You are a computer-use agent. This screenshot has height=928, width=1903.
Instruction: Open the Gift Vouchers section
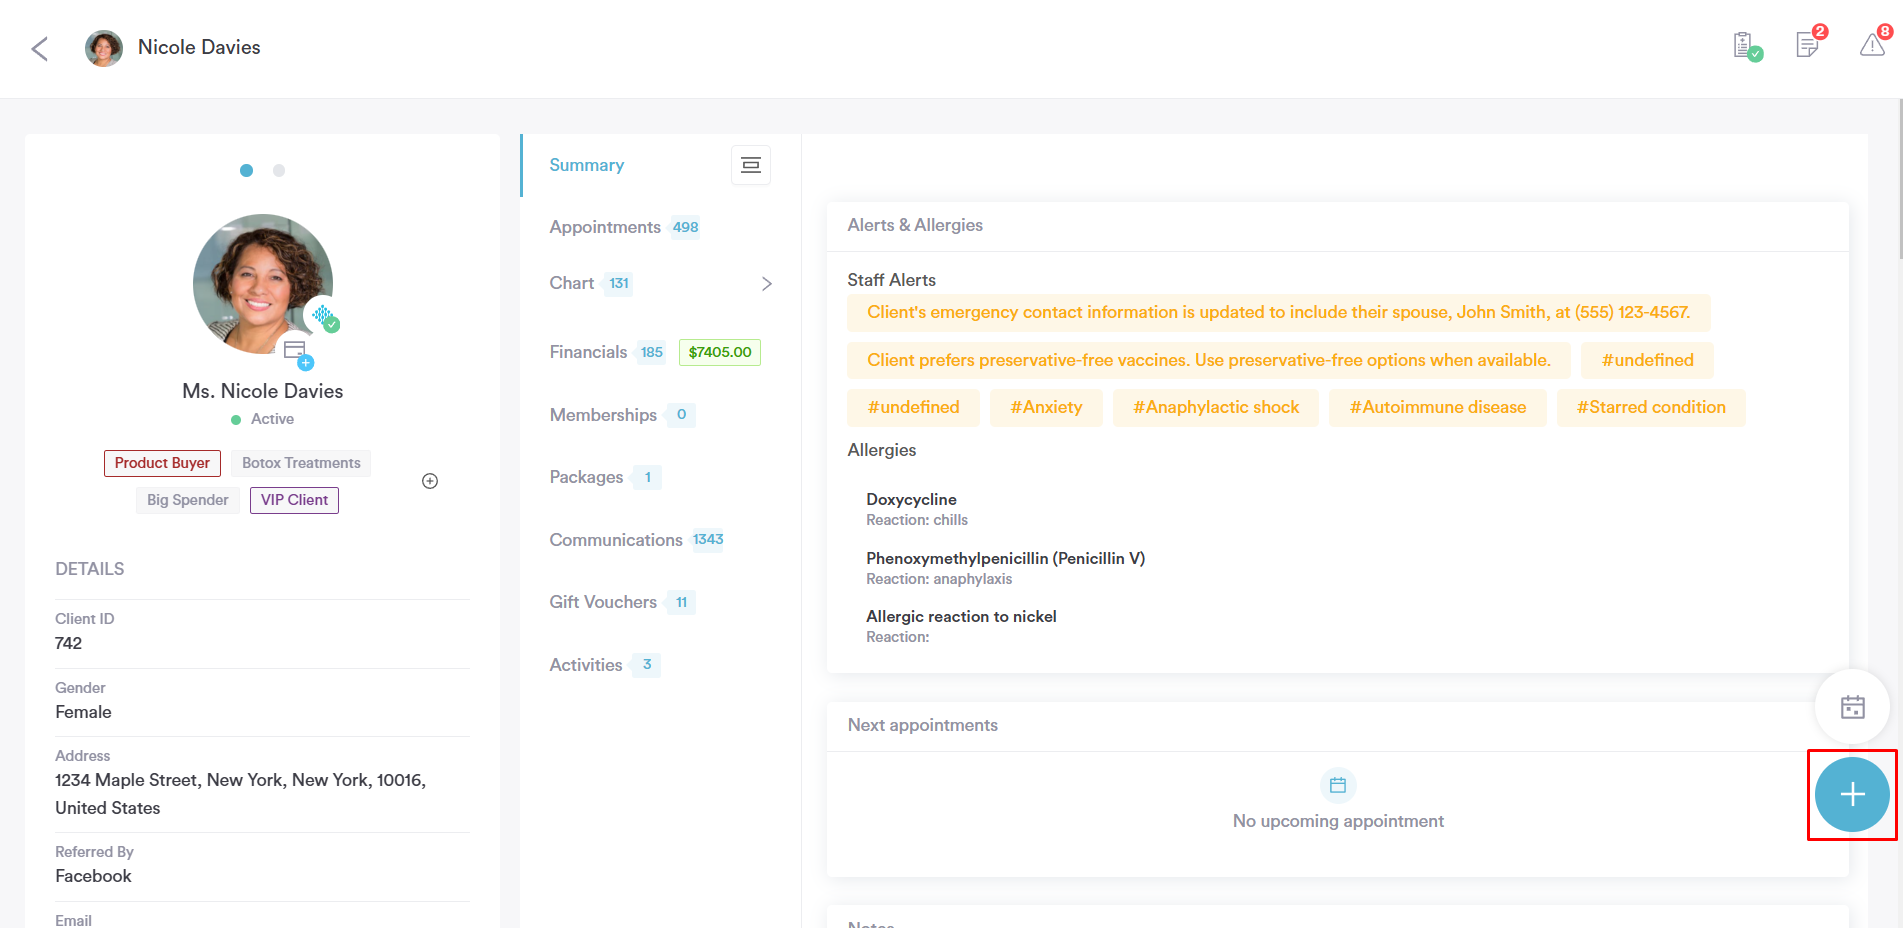pos(602,602)
